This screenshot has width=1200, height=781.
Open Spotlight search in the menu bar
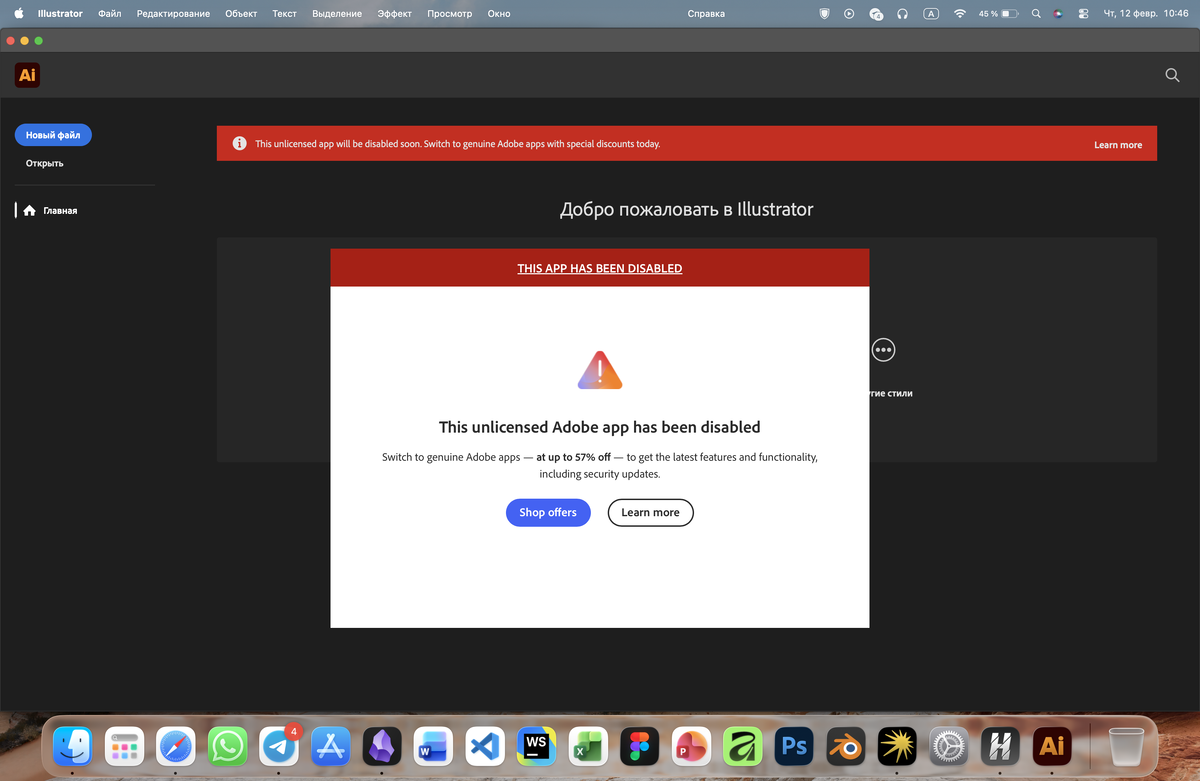(x=1035, y=14)
